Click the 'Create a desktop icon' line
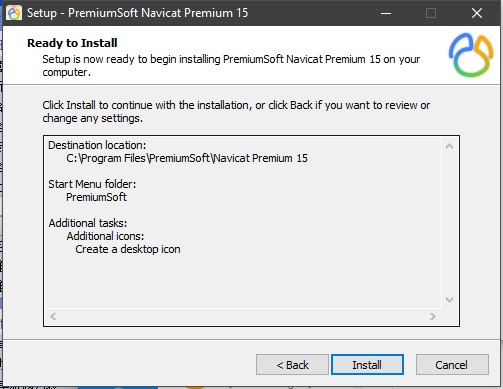 tap(128, 249)
